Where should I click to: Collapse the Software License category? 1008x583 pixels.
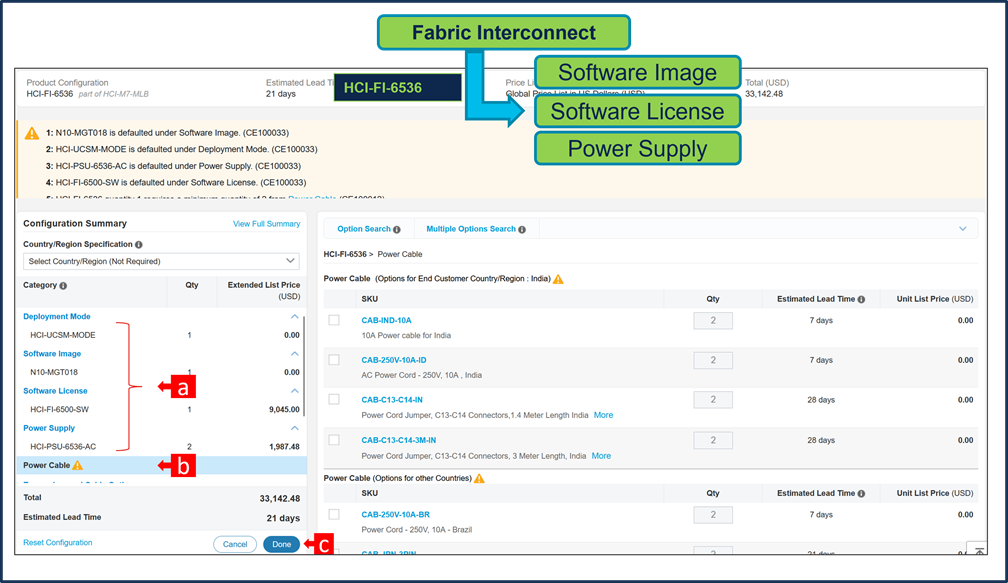point(294,391)
